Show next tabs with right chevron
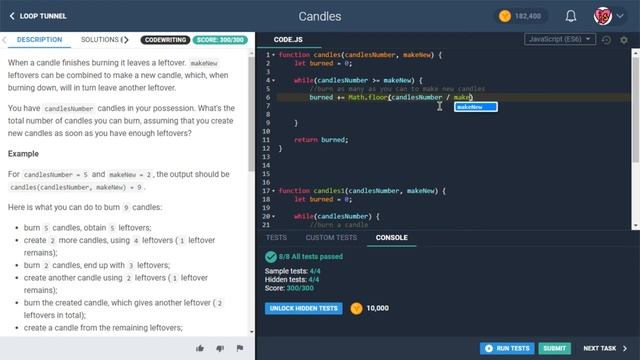The image size is (640, 360). click(126, 40)
